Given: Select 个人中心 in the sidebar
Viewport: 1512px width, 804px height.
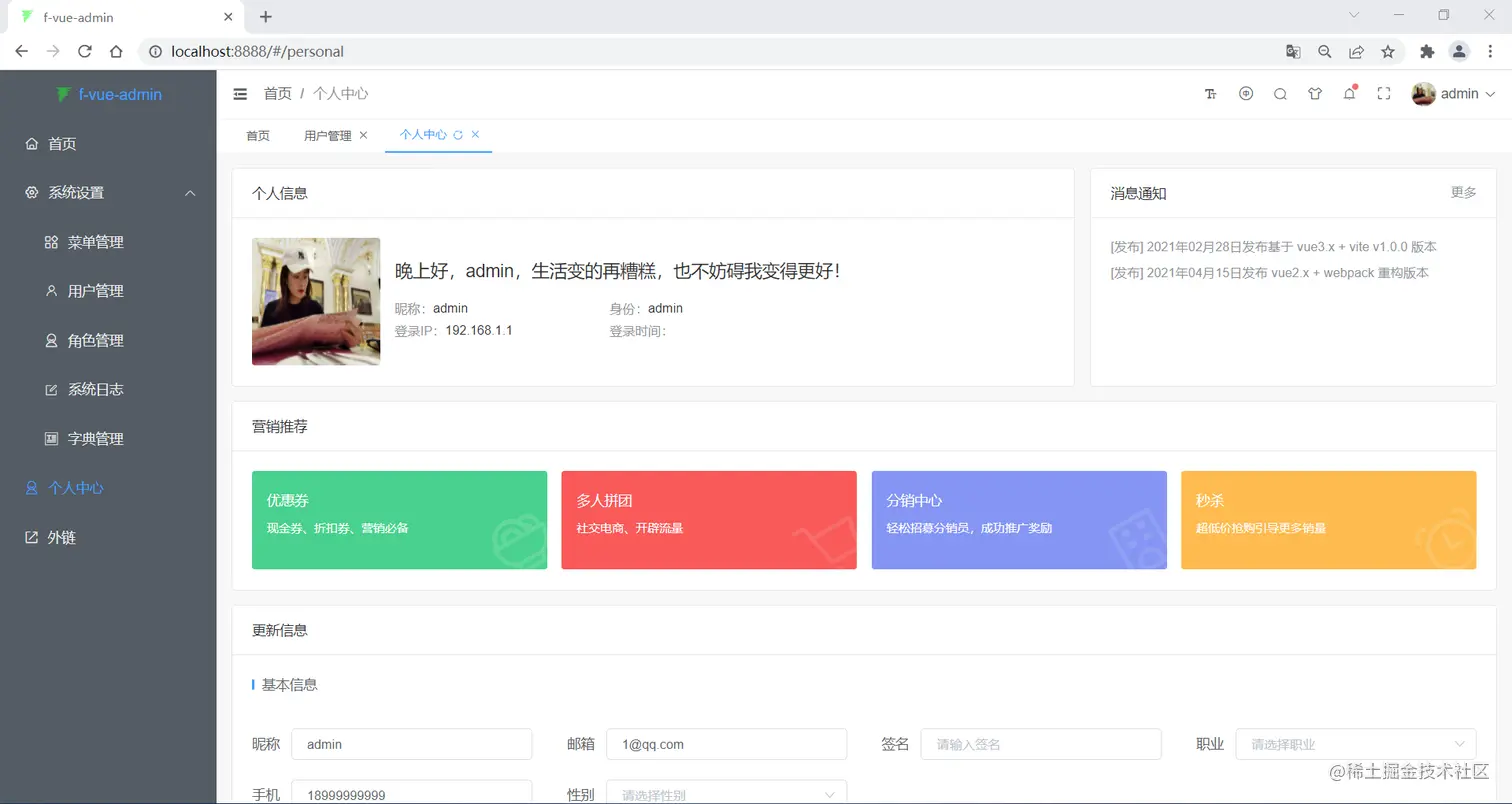Looking at the screenshot, I should (x=108, y=488).
